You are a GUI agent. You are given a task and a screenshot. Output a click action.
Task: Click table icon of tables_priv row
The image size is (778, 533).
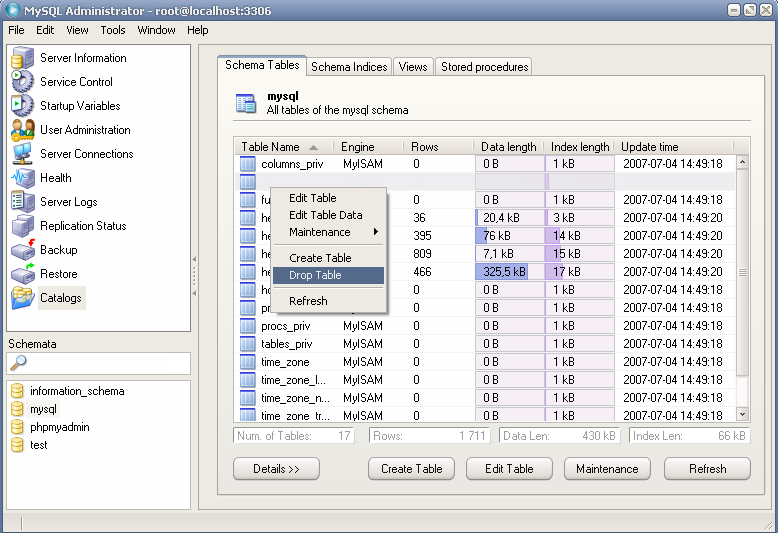click(248, 344)
